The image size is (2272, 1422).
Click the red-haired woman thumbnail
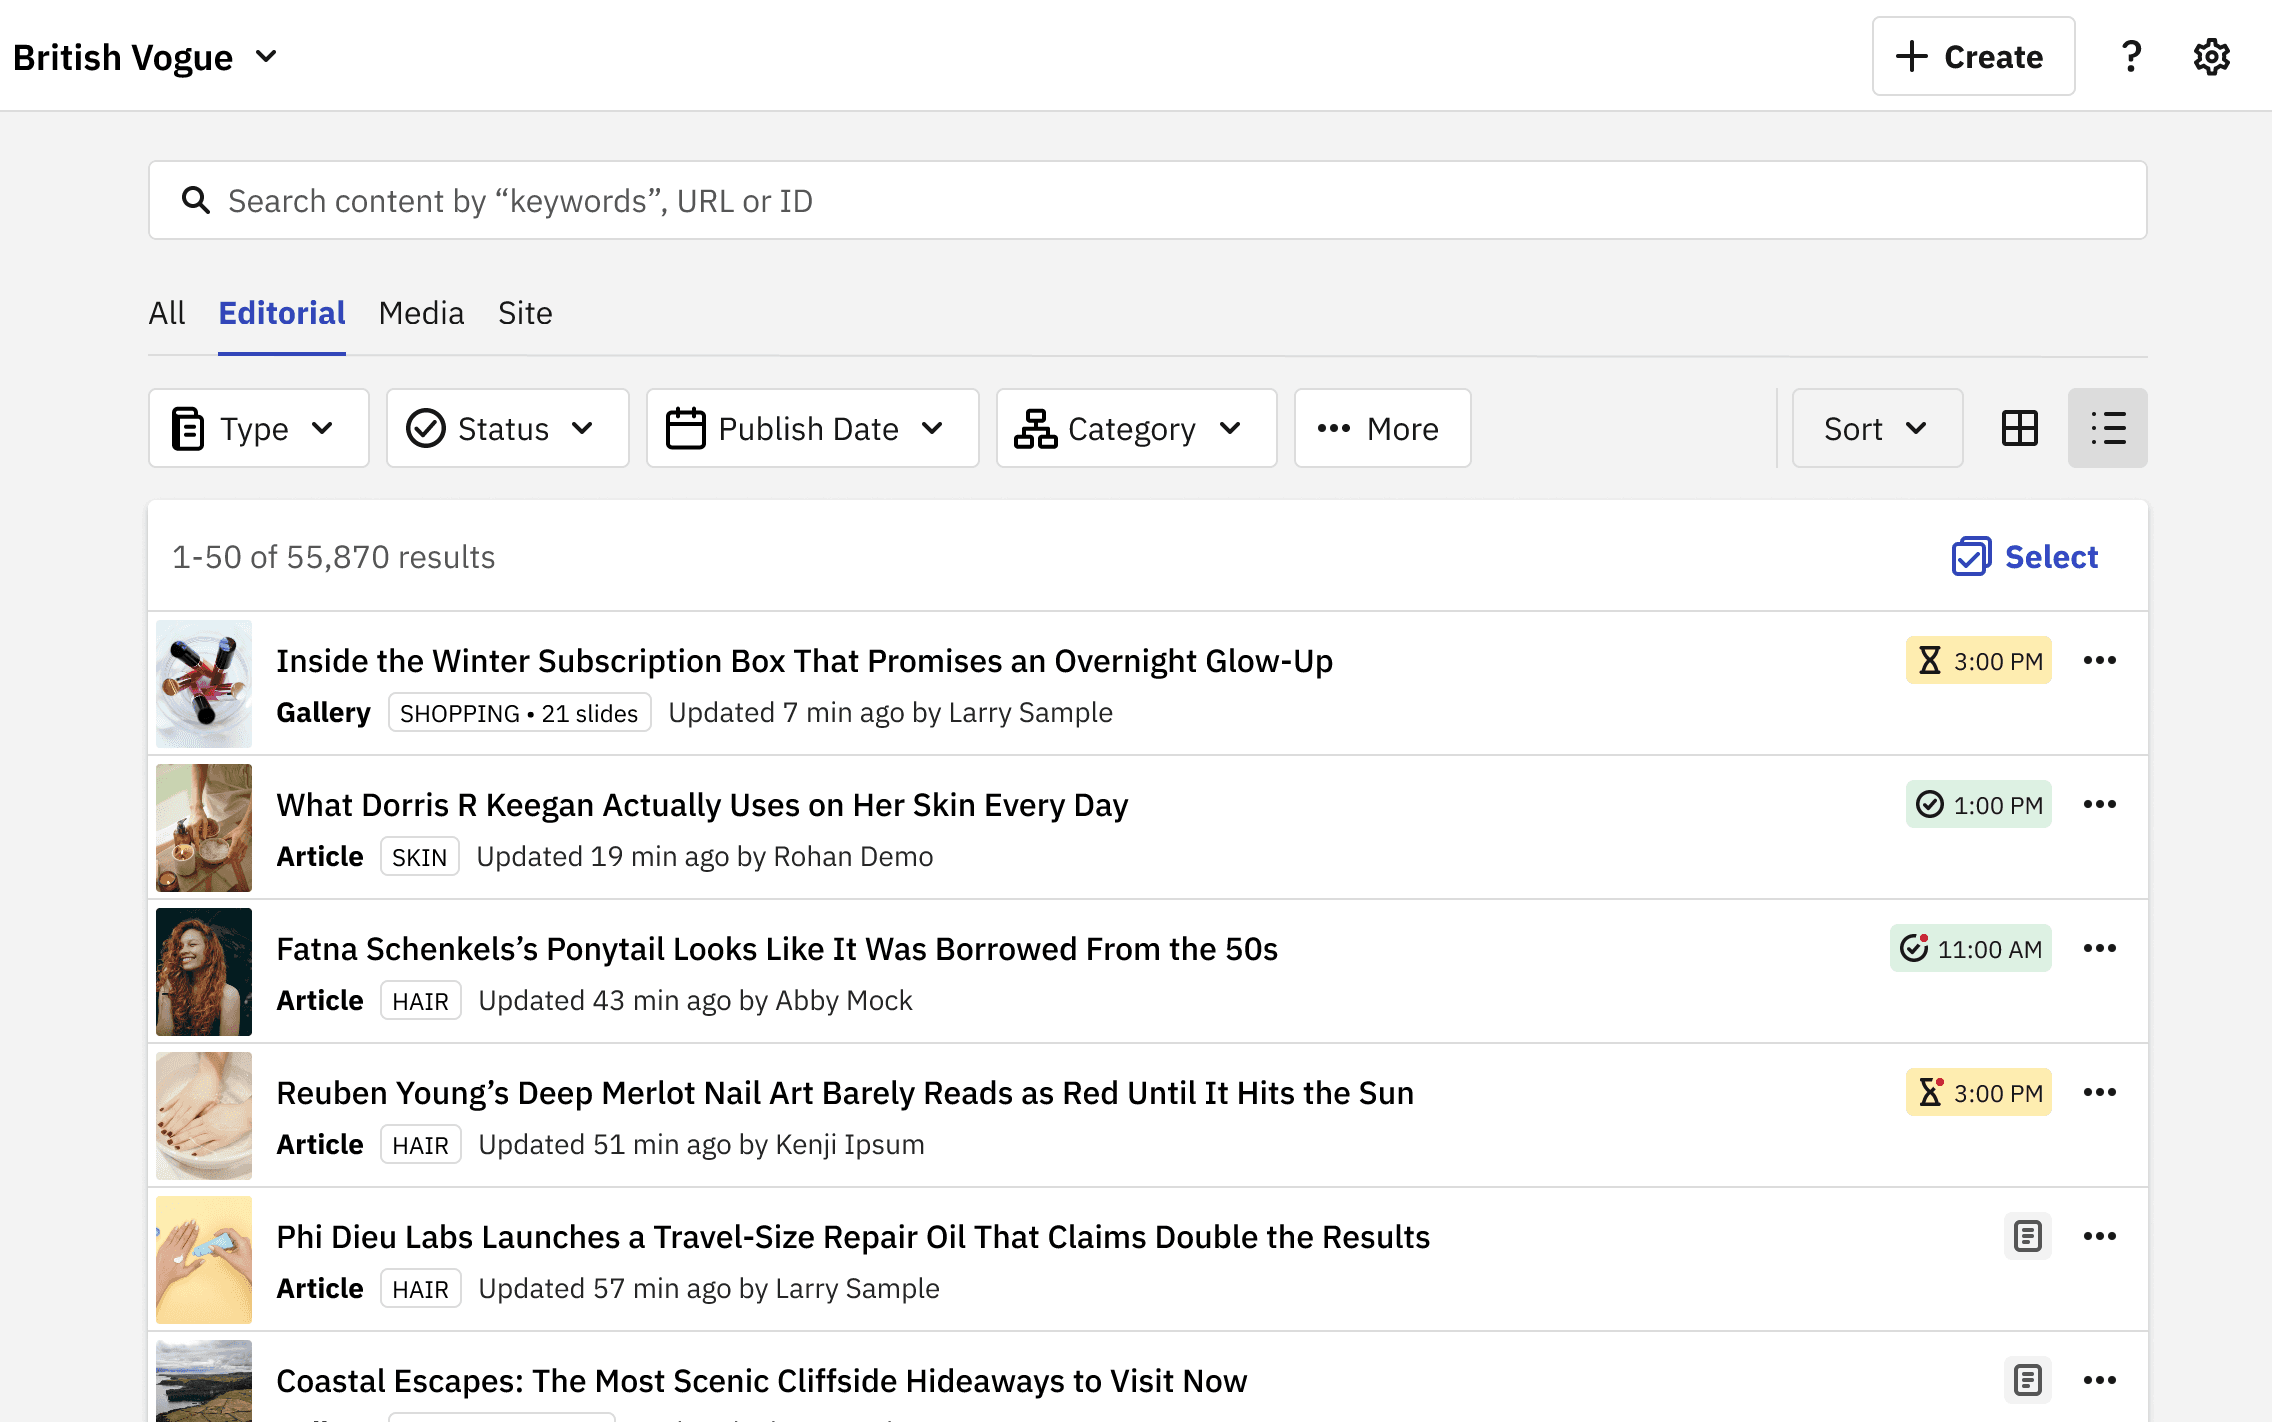coord(204,972)
